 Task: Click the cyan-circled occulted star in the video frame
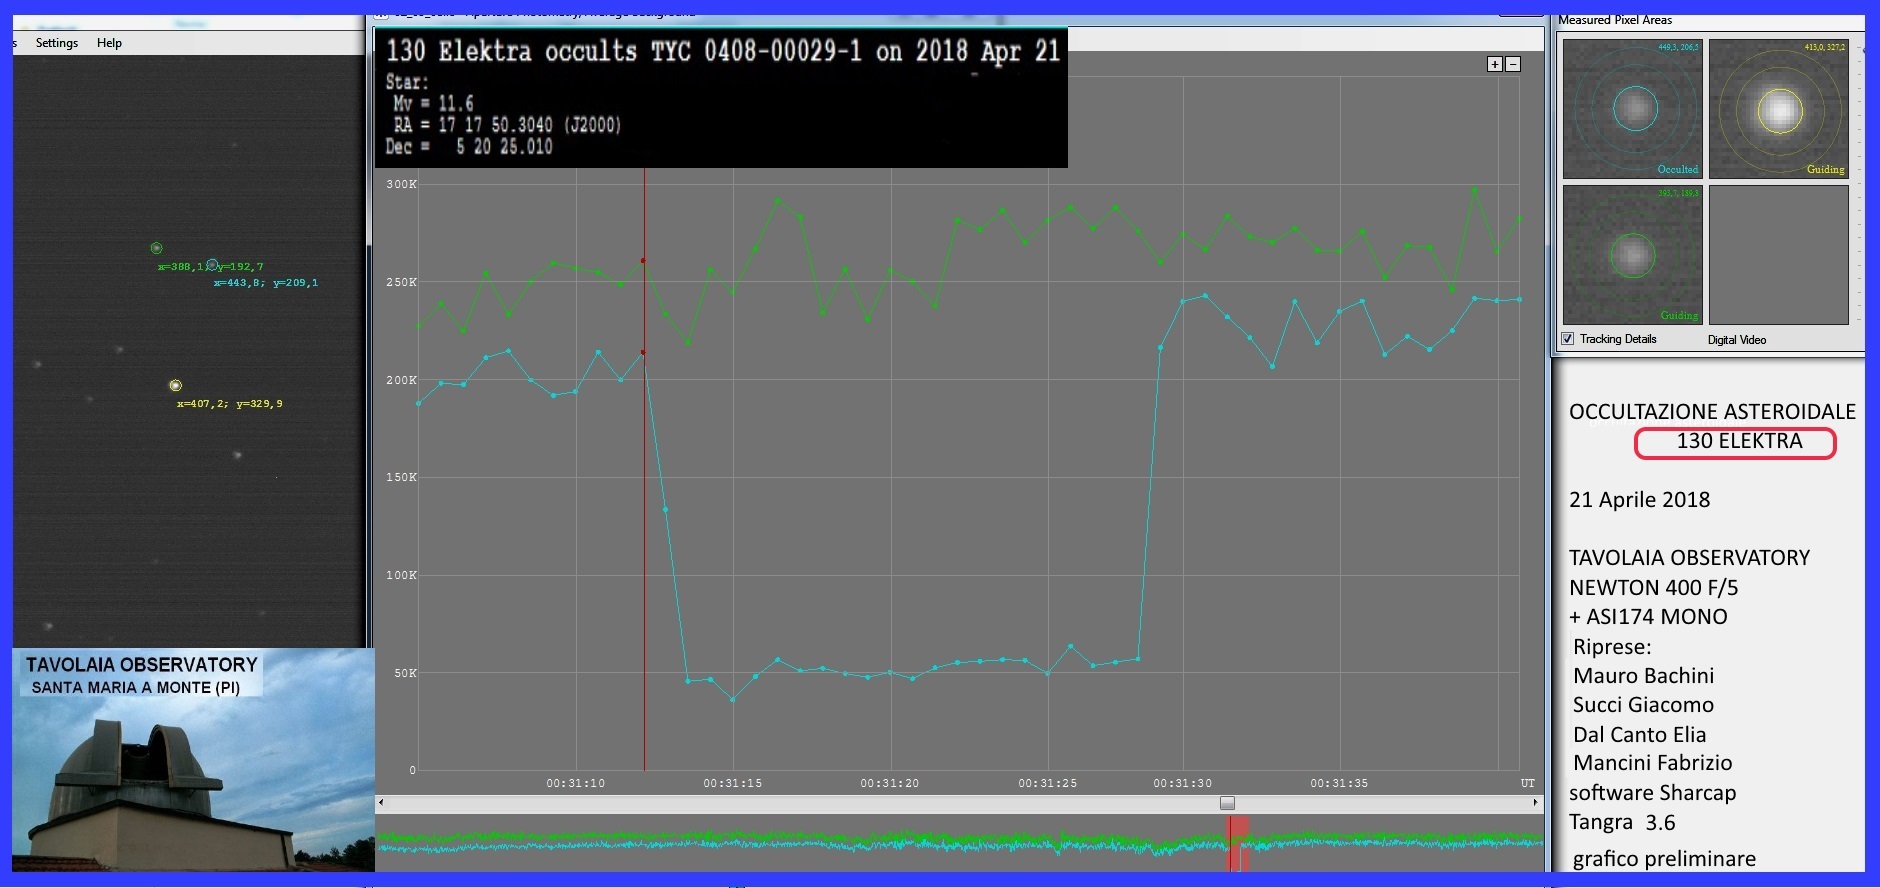[x=211, y=264]
